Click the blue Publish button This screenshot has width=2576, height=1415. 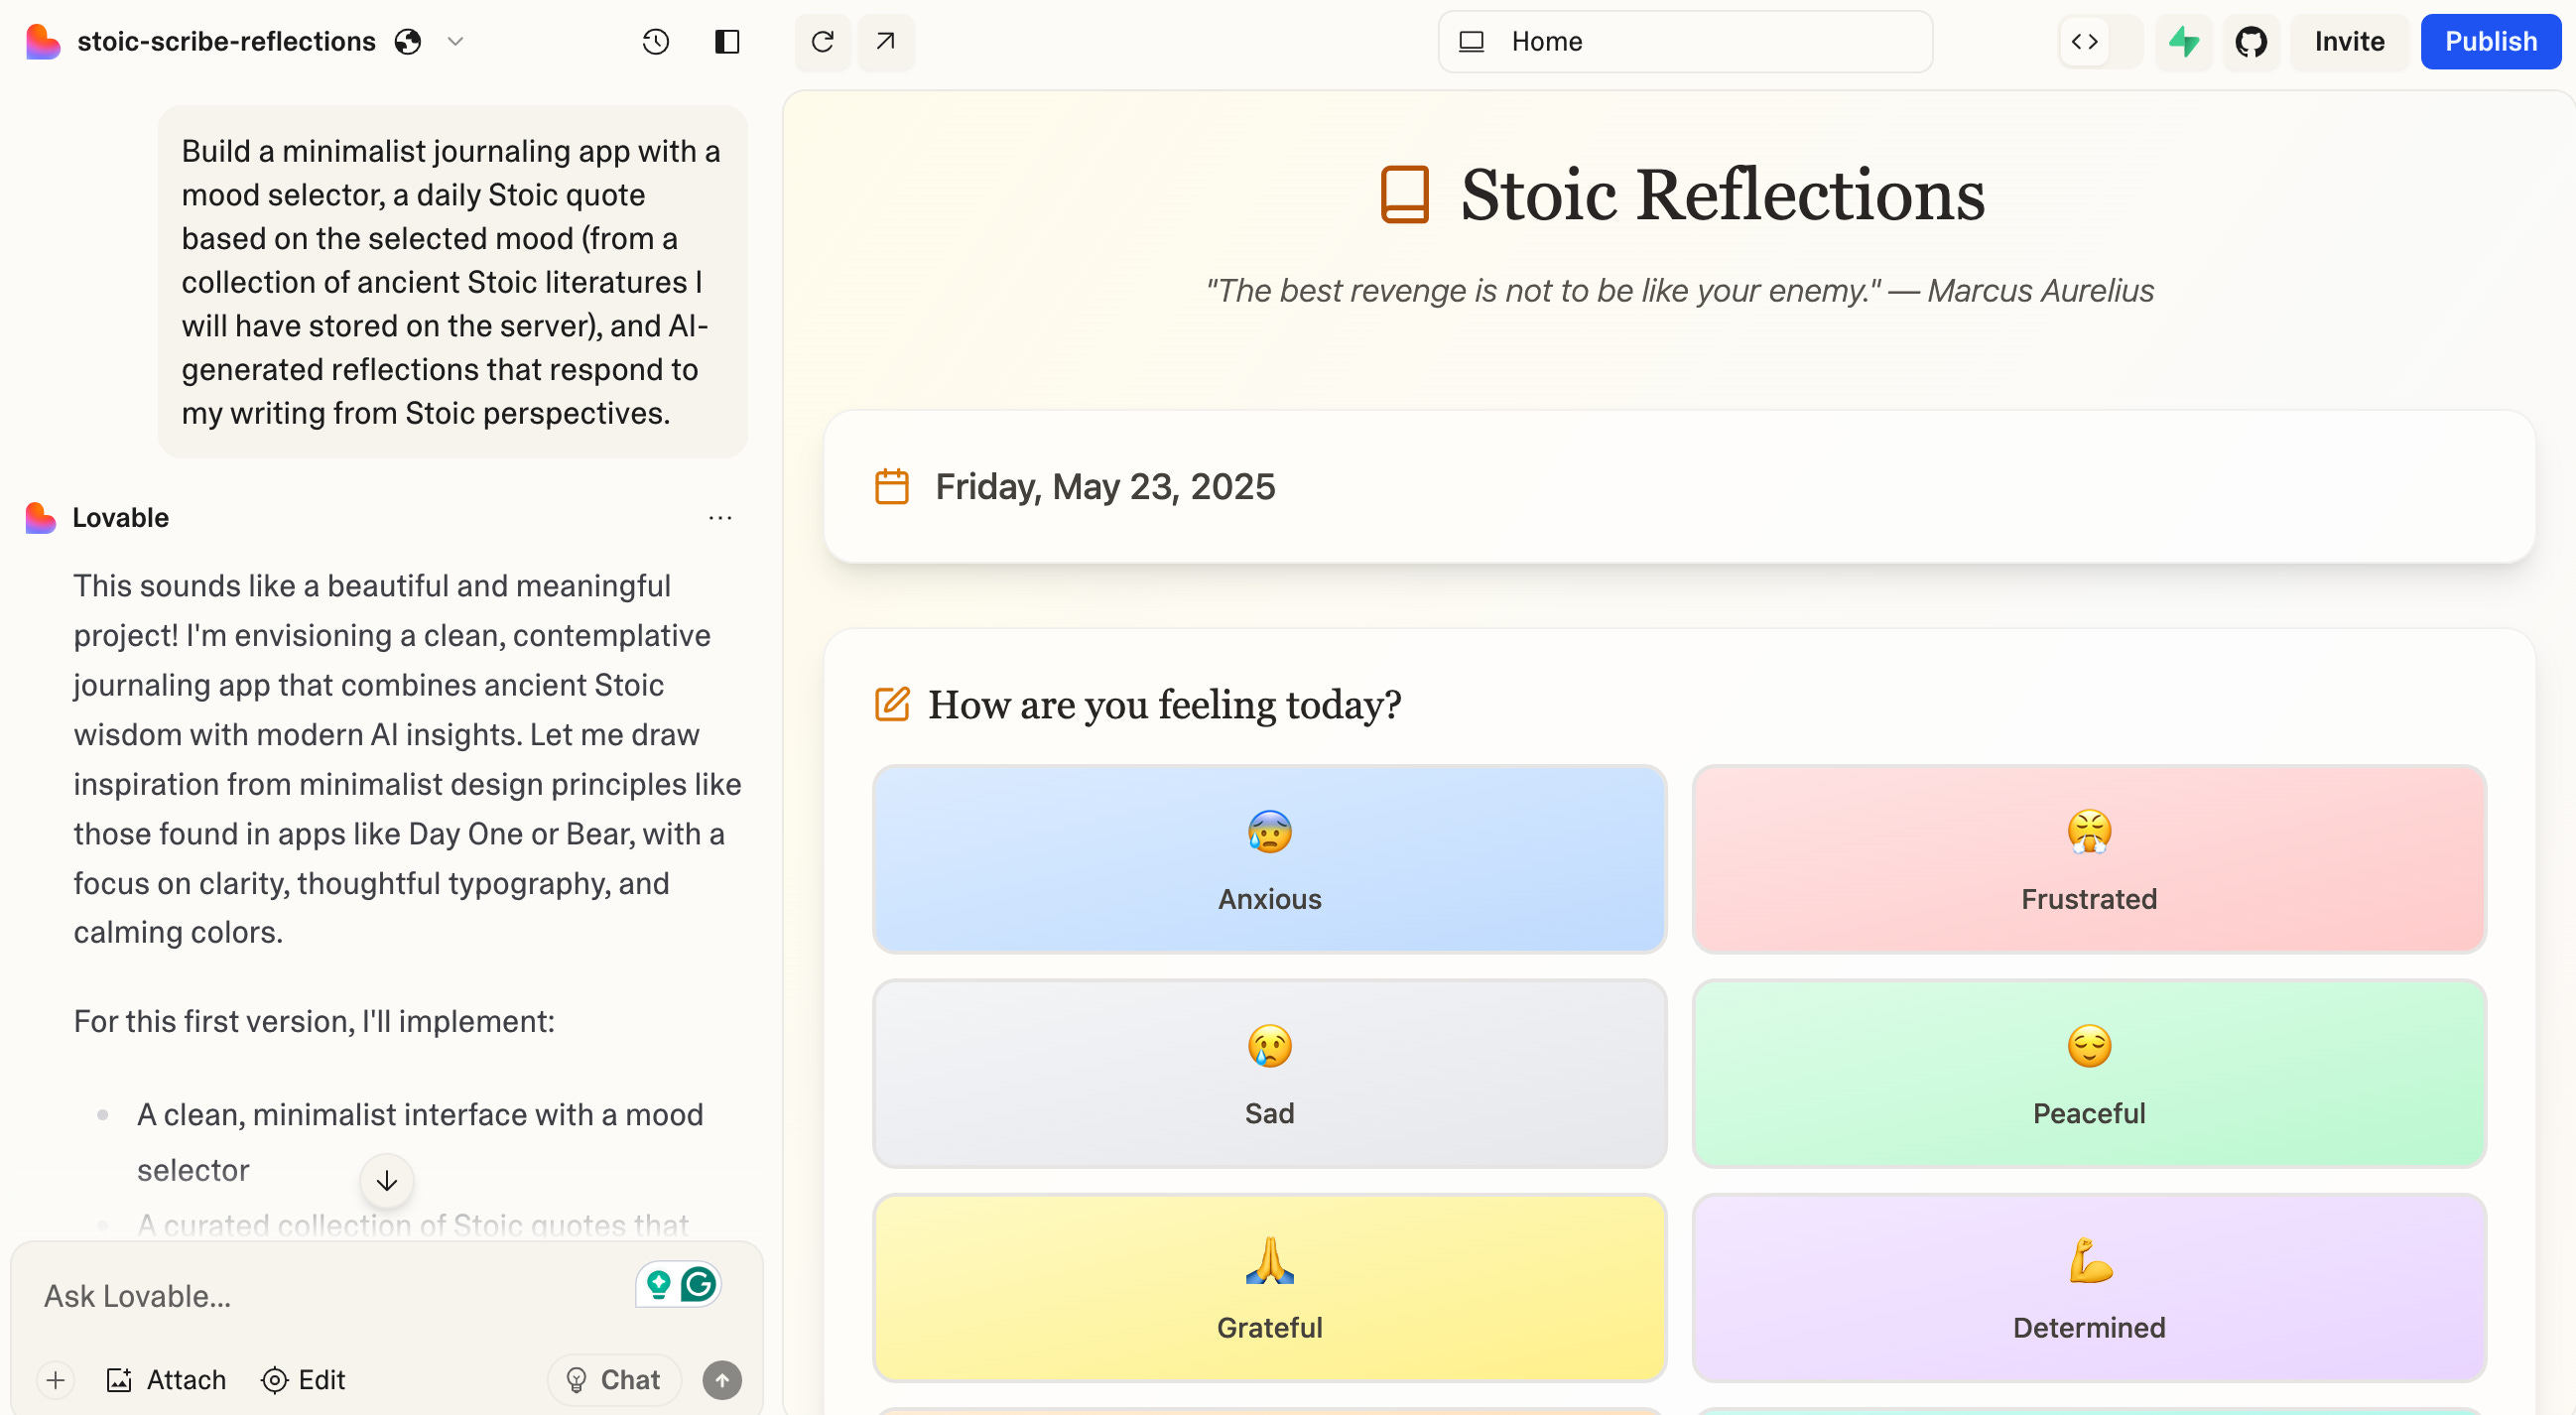coord(2490,41)
